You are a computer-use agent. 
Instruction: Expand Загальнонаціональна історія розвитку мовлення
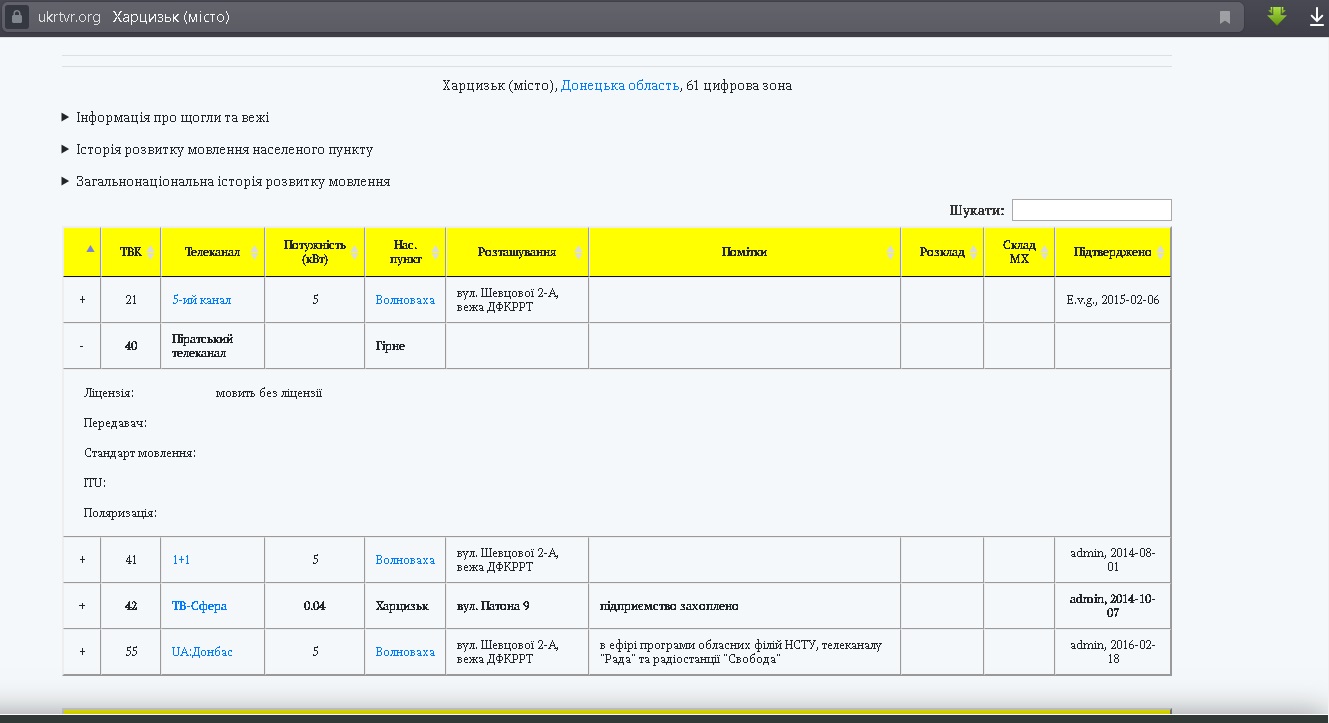point(226,182)
